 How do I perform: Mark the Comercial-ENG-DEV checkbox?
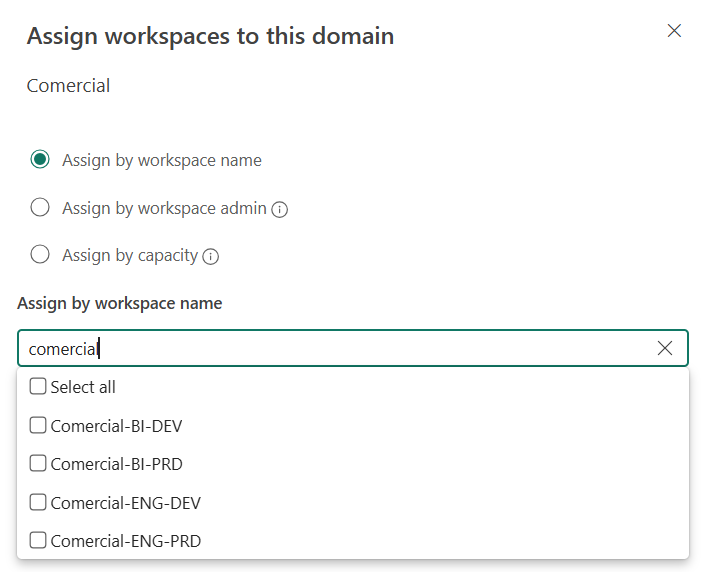pos(38,503)
